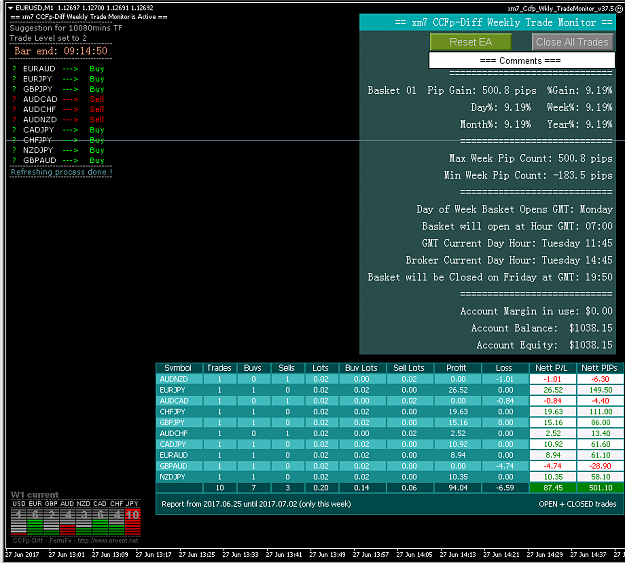The height and width of the screenshot is (563, 625).
Task: Click the report date range text
Action: click(x=256, y=504)
